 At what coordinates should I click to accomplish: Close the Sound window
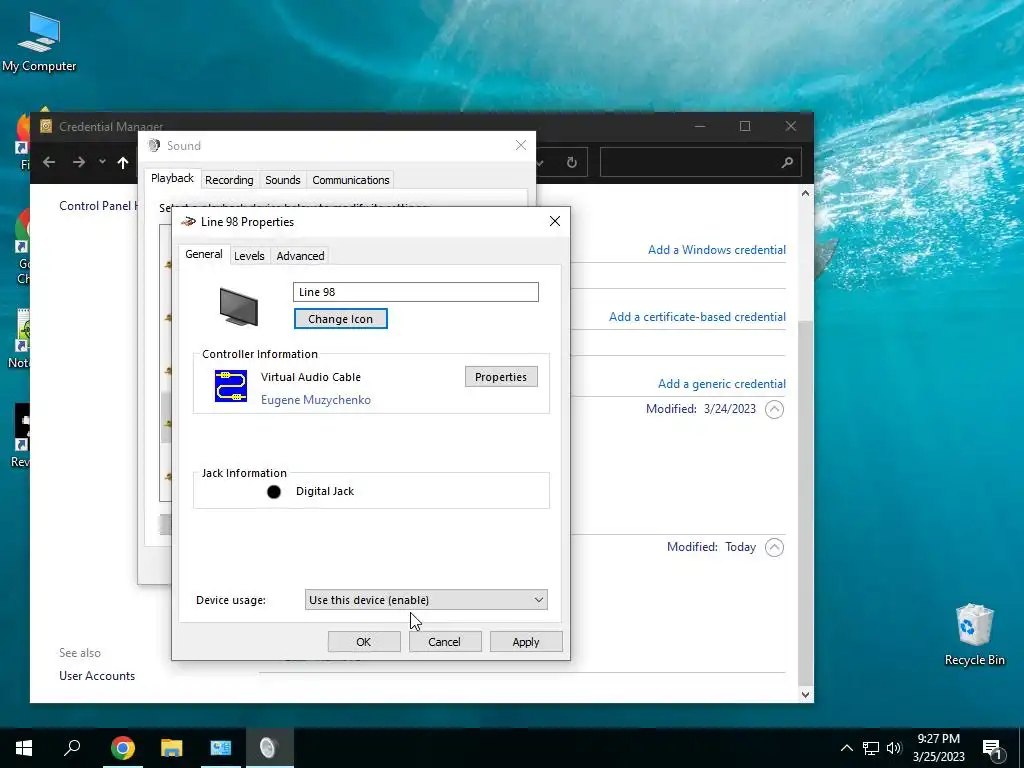pos(520,145)
